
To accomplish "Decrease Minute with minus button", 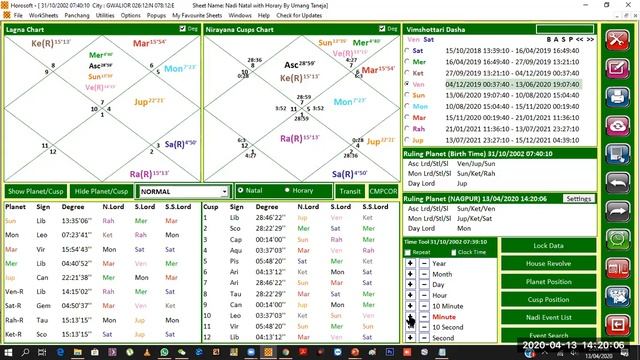I will (x=424, y=316).
